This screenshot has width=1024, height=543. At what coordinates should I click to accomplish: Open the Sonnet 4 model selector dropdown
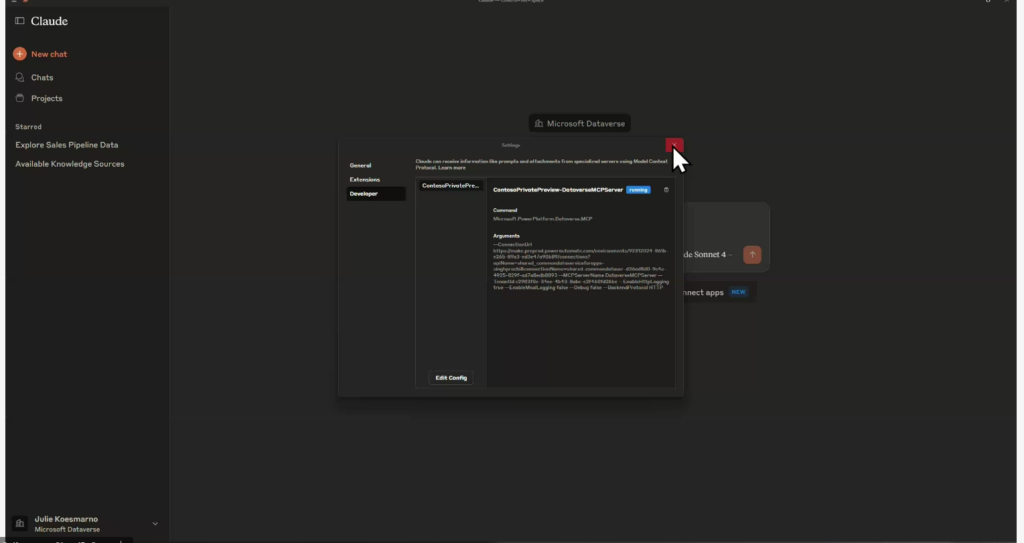pyautogui.click(x=707, y=255)
